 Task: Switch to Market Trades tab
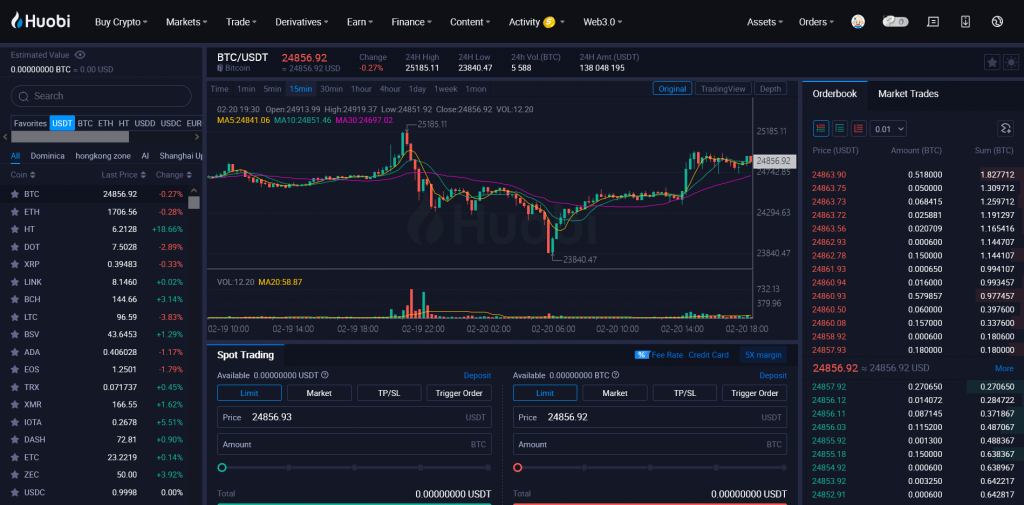[x=908, y=94]
